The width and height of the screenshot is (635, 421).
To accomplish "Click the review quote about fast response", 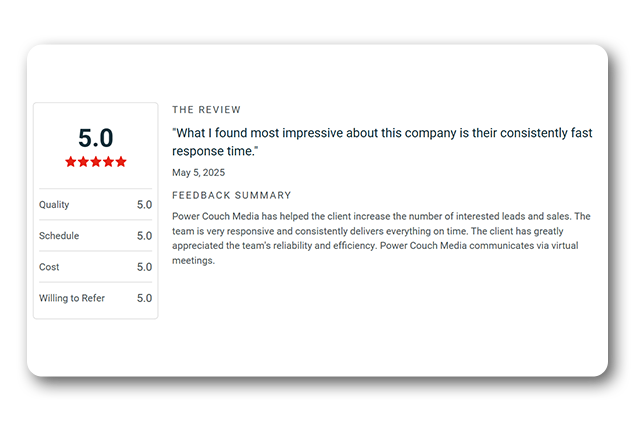I will (x=382, y=142).
